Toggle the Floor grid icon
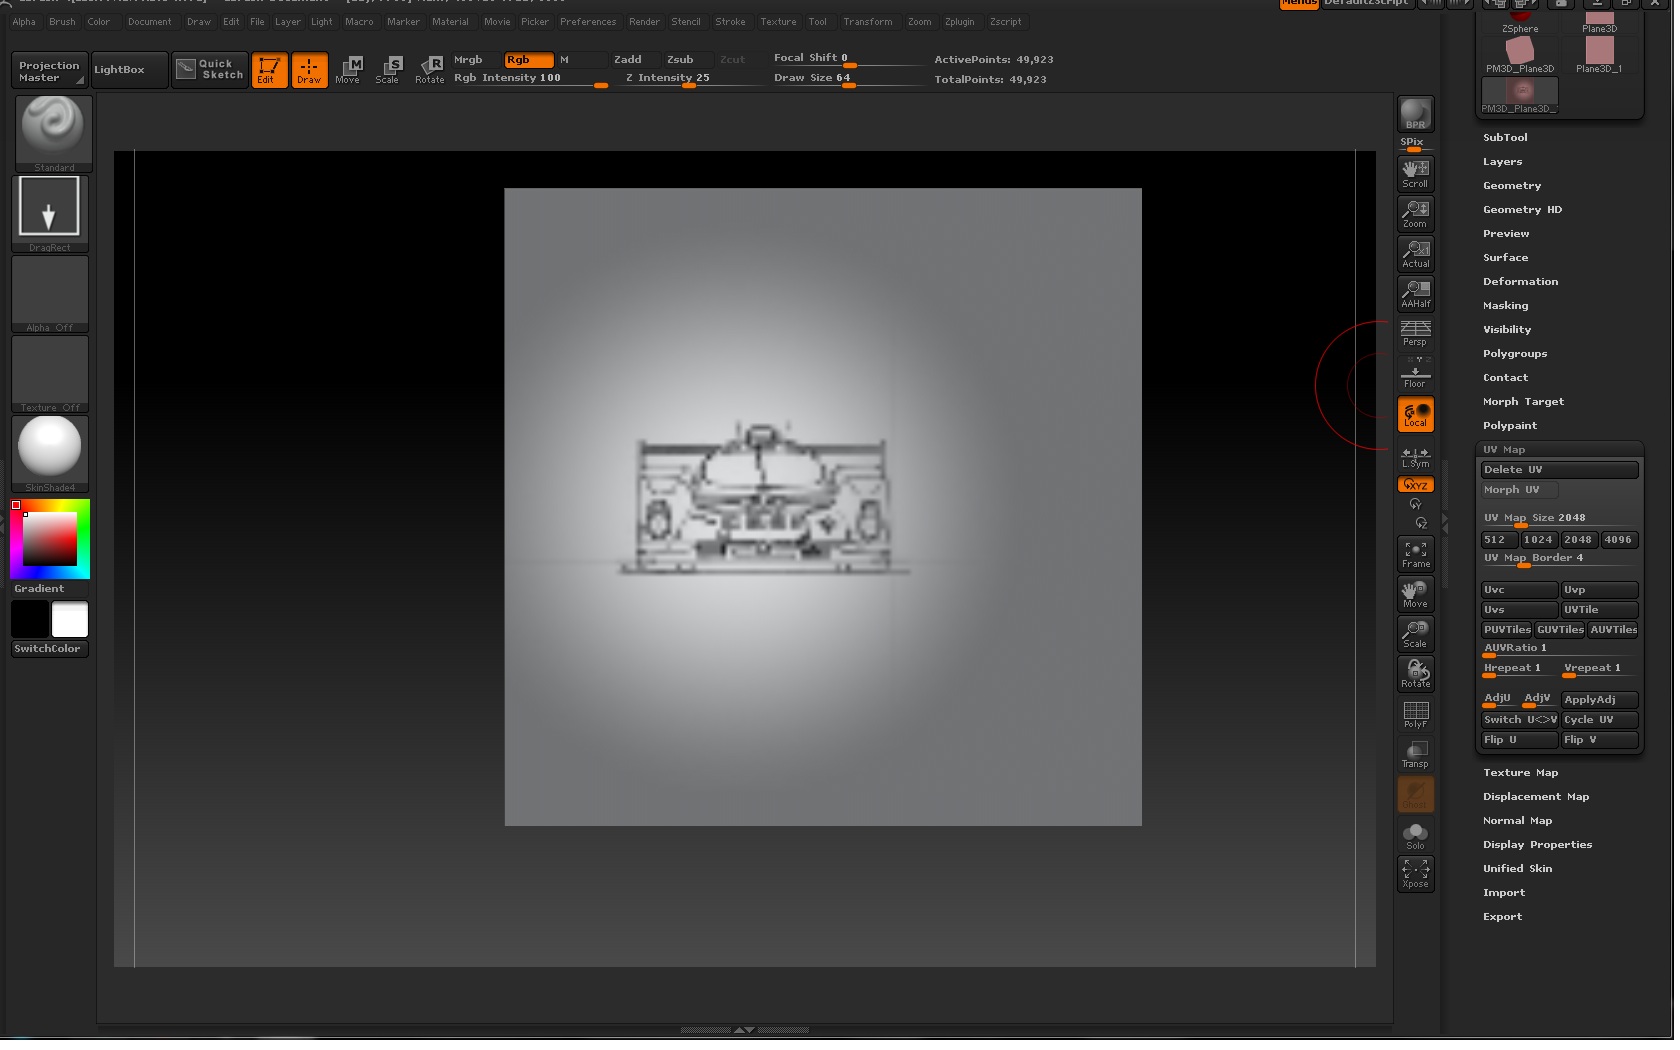Screen dimensions: 1680x1050 [1415, 374]
